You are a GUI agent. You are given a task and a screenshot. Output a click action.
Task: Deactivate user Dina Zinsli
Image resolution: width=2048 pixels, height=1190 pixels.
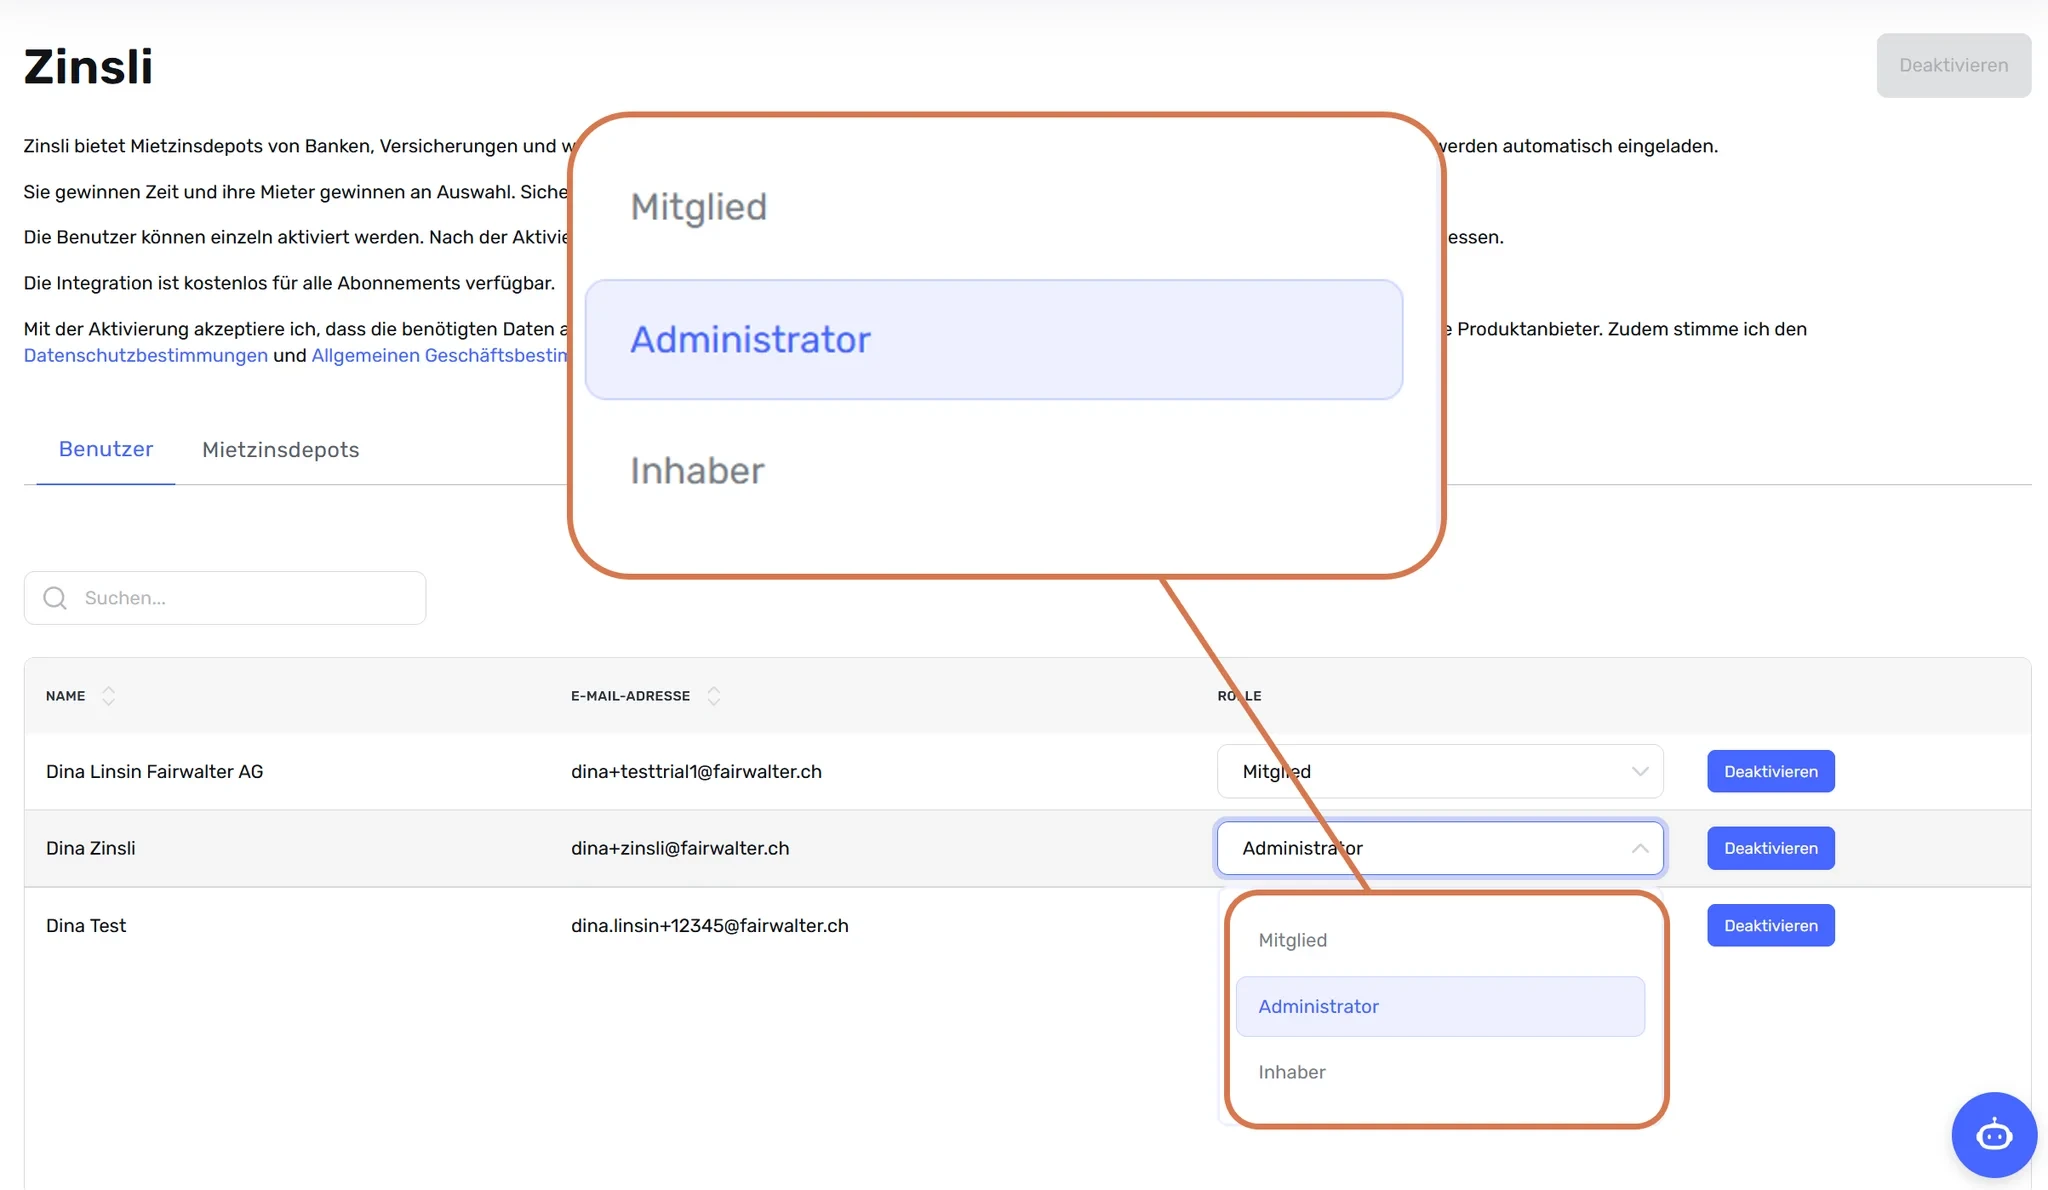[x=1770, y=848]
